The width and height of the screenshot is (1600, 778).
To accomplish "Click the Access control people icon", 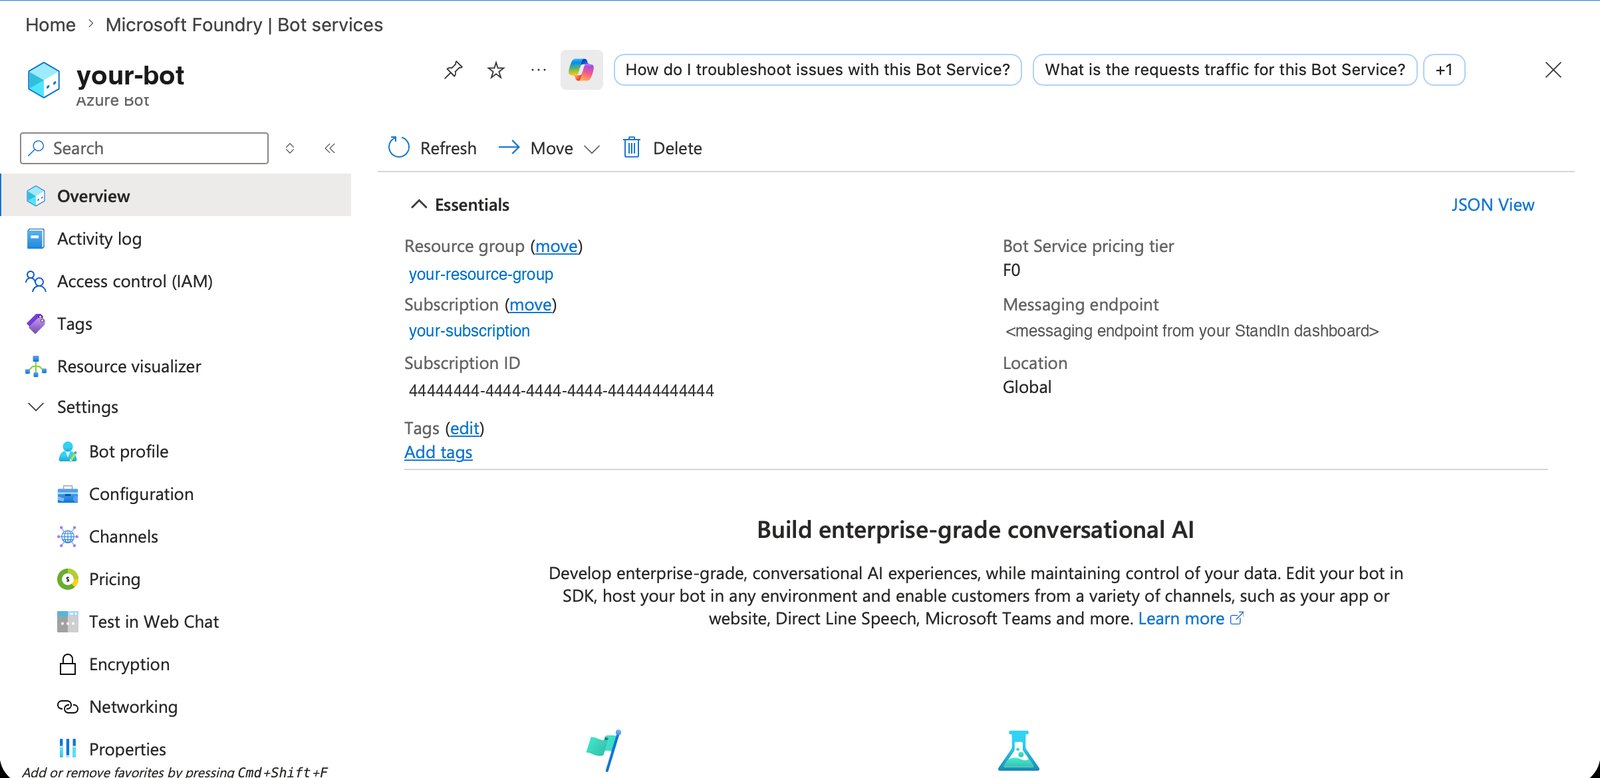I will (x=36, y=281).
